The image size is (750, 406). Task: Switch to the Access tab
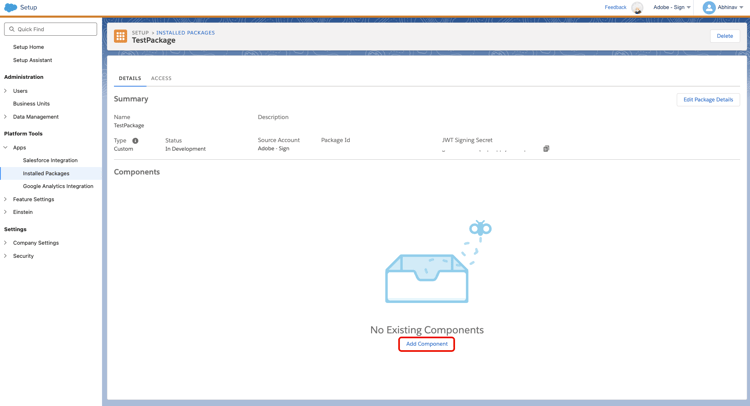coord(161,78)
